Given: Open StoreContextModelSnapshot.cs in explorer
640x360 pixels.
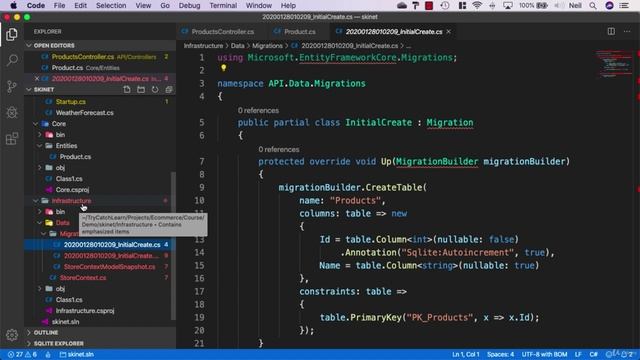Looking at the screenshot, I should pos(109,267).
